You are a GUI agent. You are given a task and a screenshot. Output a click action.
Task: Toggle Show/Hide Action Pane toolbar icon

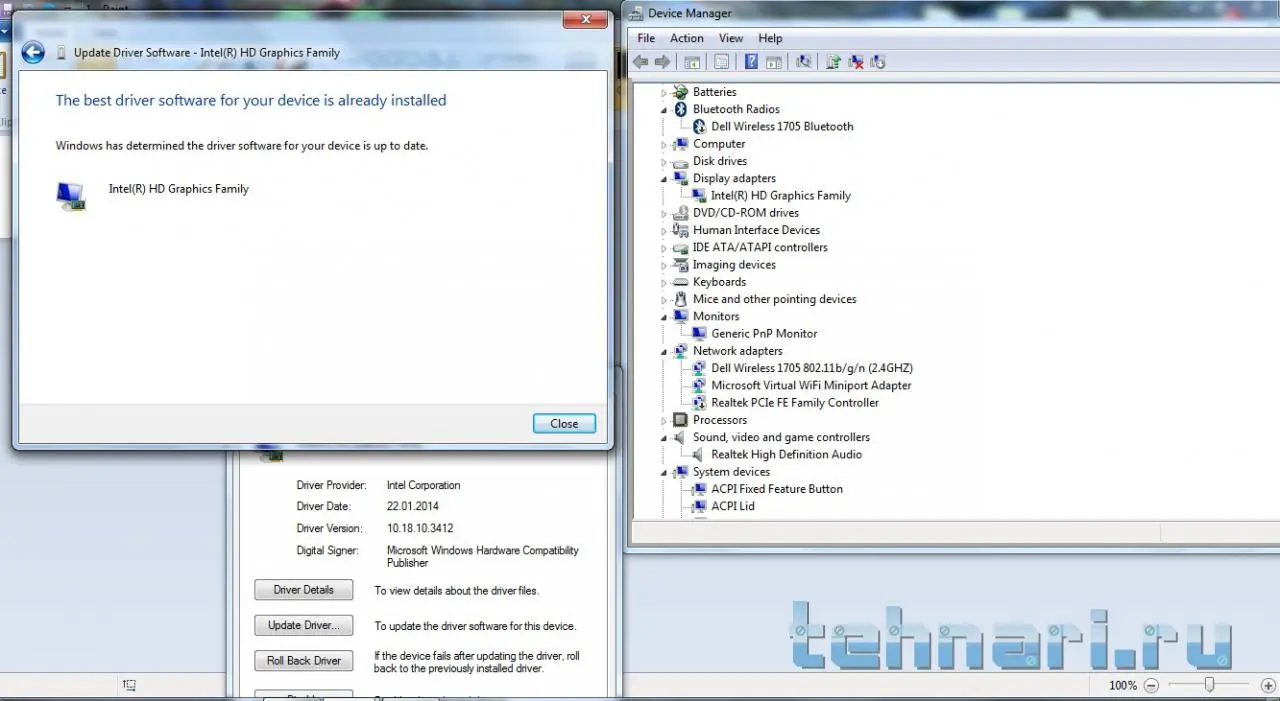click(773, 62)
